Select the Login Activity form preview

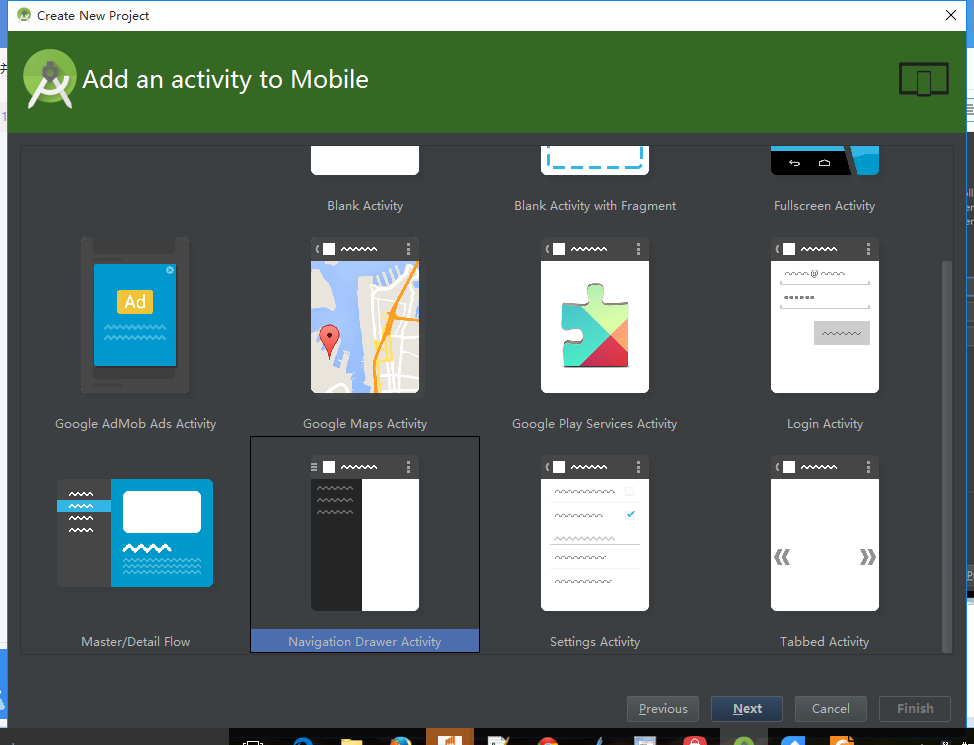(824, 315)
